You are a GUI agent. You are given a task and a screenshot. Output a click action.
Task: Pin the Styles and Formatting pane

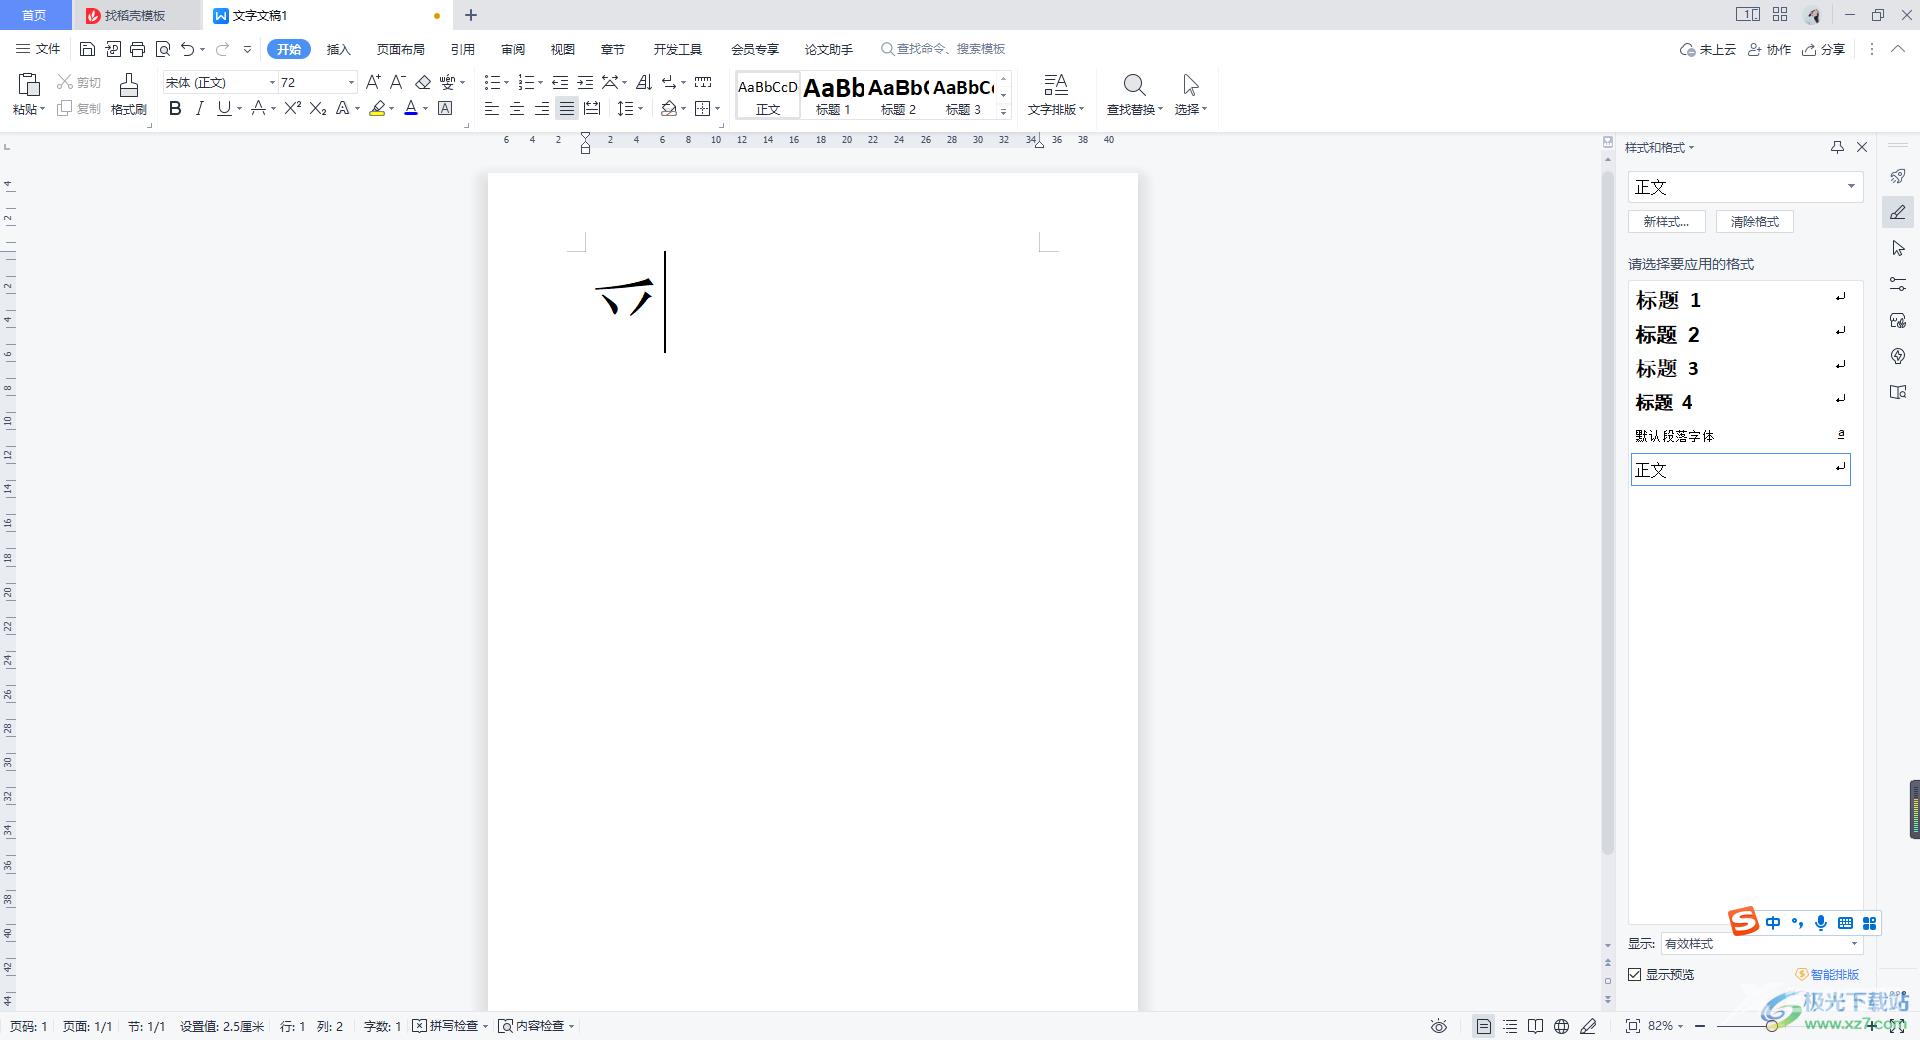[x=1837, y=147]
